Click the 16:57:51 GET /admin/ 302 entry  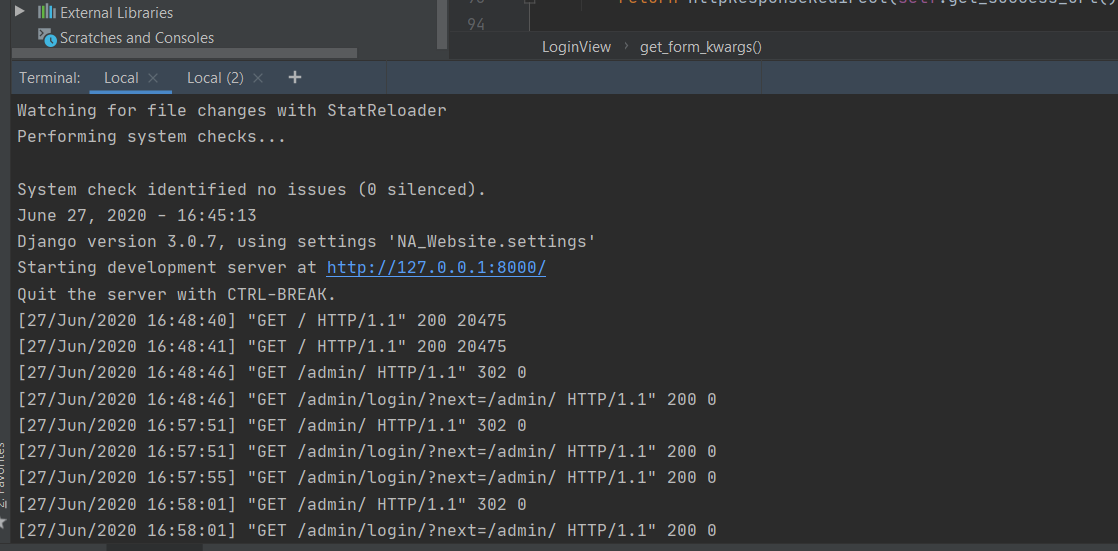tap(272, 426)
